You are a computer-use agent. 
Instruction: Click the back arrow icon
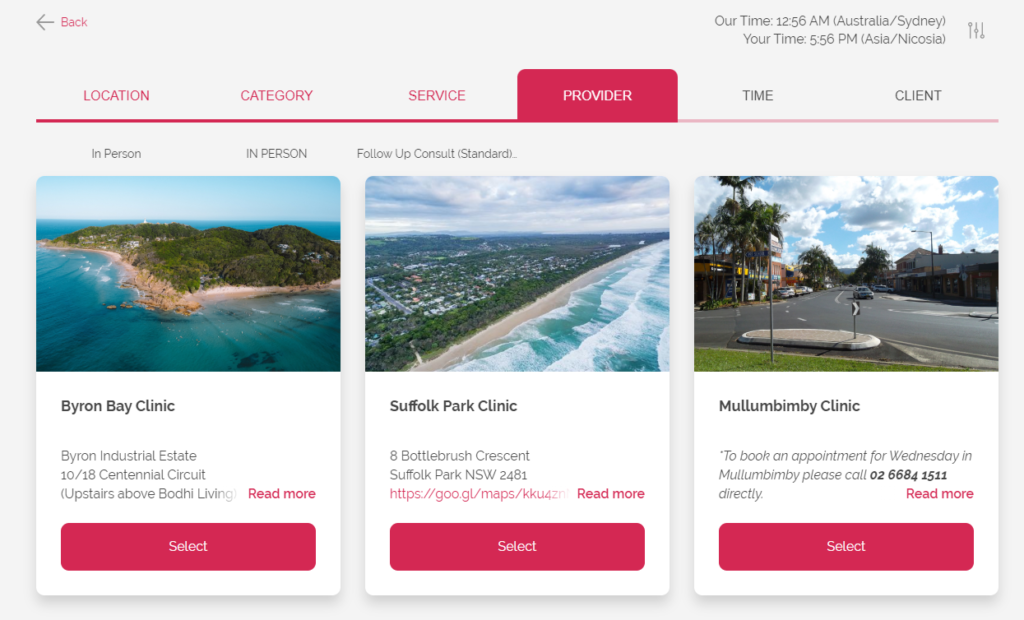[x=44, y=22]
